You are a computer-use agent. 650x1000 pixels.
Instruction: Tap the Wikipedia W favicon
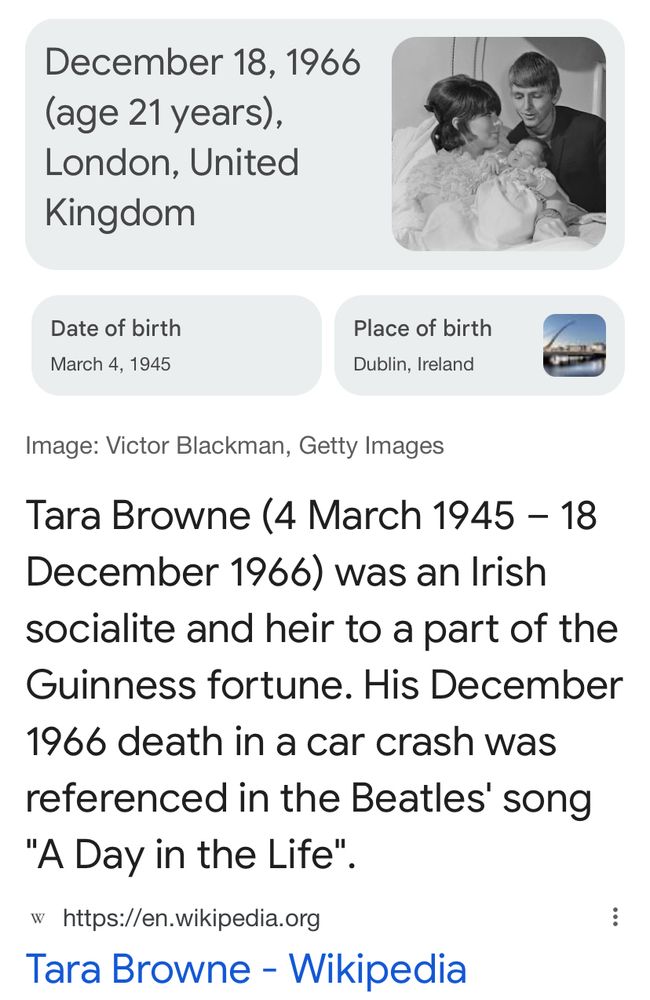[38, 918]
